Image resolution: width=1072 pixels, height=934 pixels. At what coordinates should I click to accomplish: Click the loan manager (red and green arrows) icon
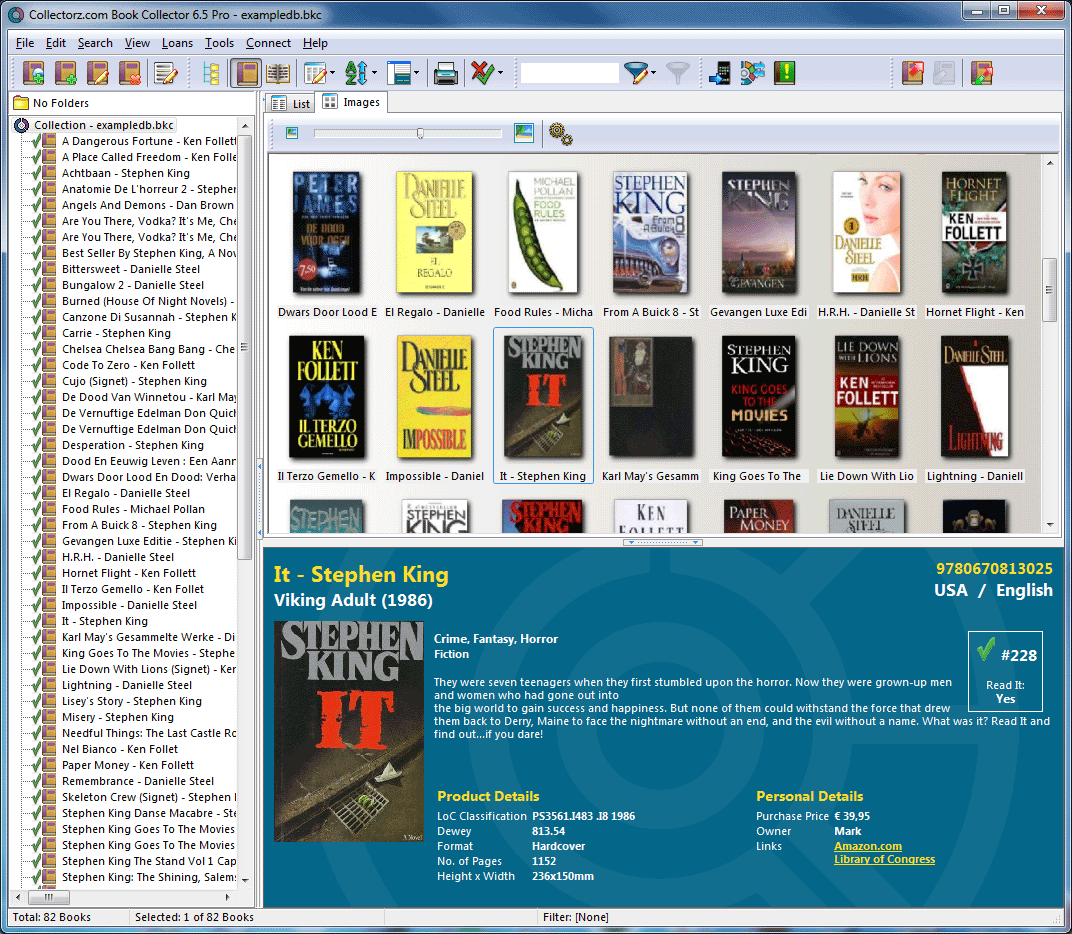click(982, 72)
